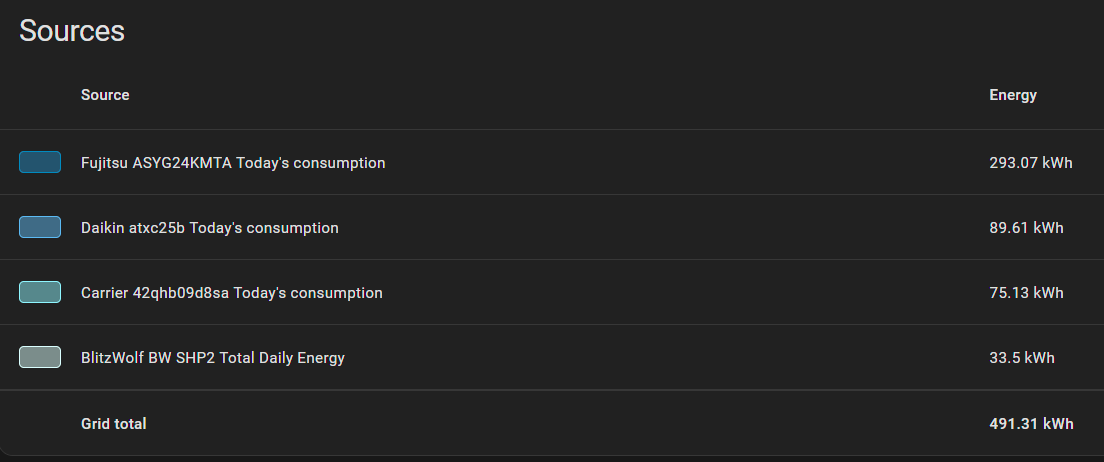This screenshot has width=1104, height=462.
Task: Select the 33.5 kWh energy value
Action: (1022, 358)
